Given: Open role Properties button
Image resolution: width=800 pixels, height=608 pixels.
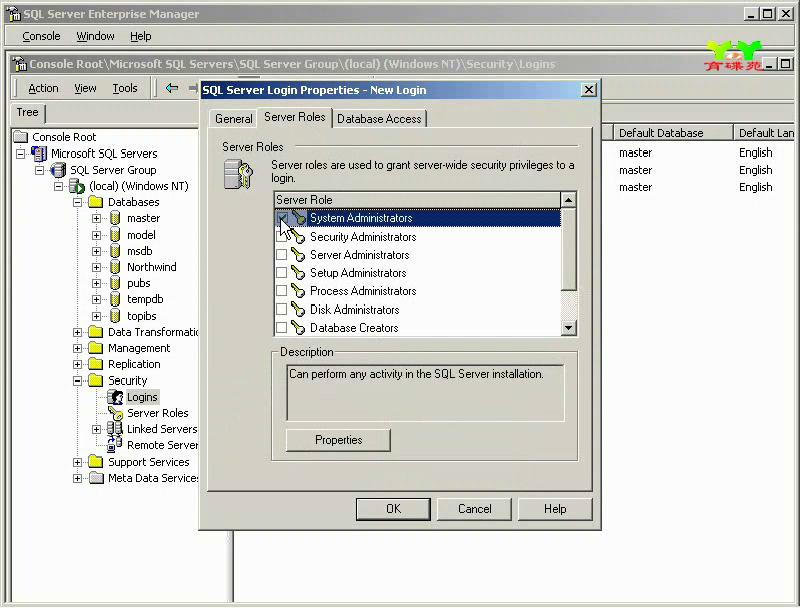Looking at the screenshot, I should coord(338,440).
